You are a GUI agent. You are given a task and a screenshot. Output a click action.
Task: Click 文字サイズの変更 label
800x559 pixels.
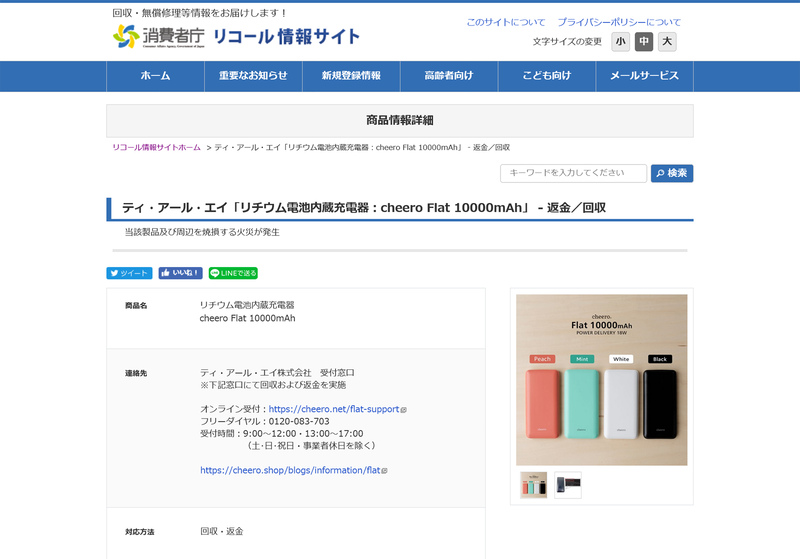point(567,41)
